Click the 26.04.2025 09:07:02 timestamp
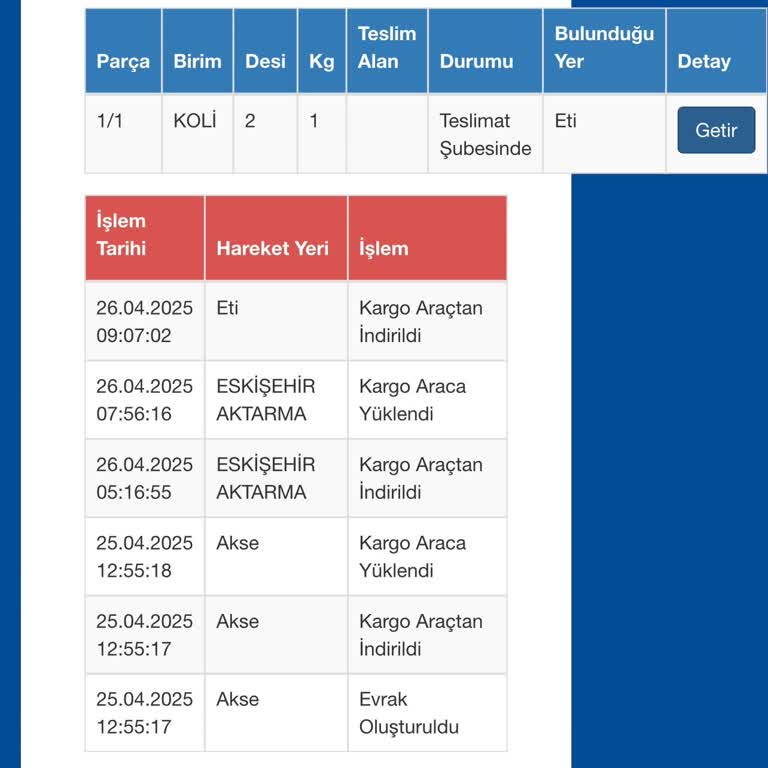The height and width of the screenshot is (768, 768). coord(144,322)
